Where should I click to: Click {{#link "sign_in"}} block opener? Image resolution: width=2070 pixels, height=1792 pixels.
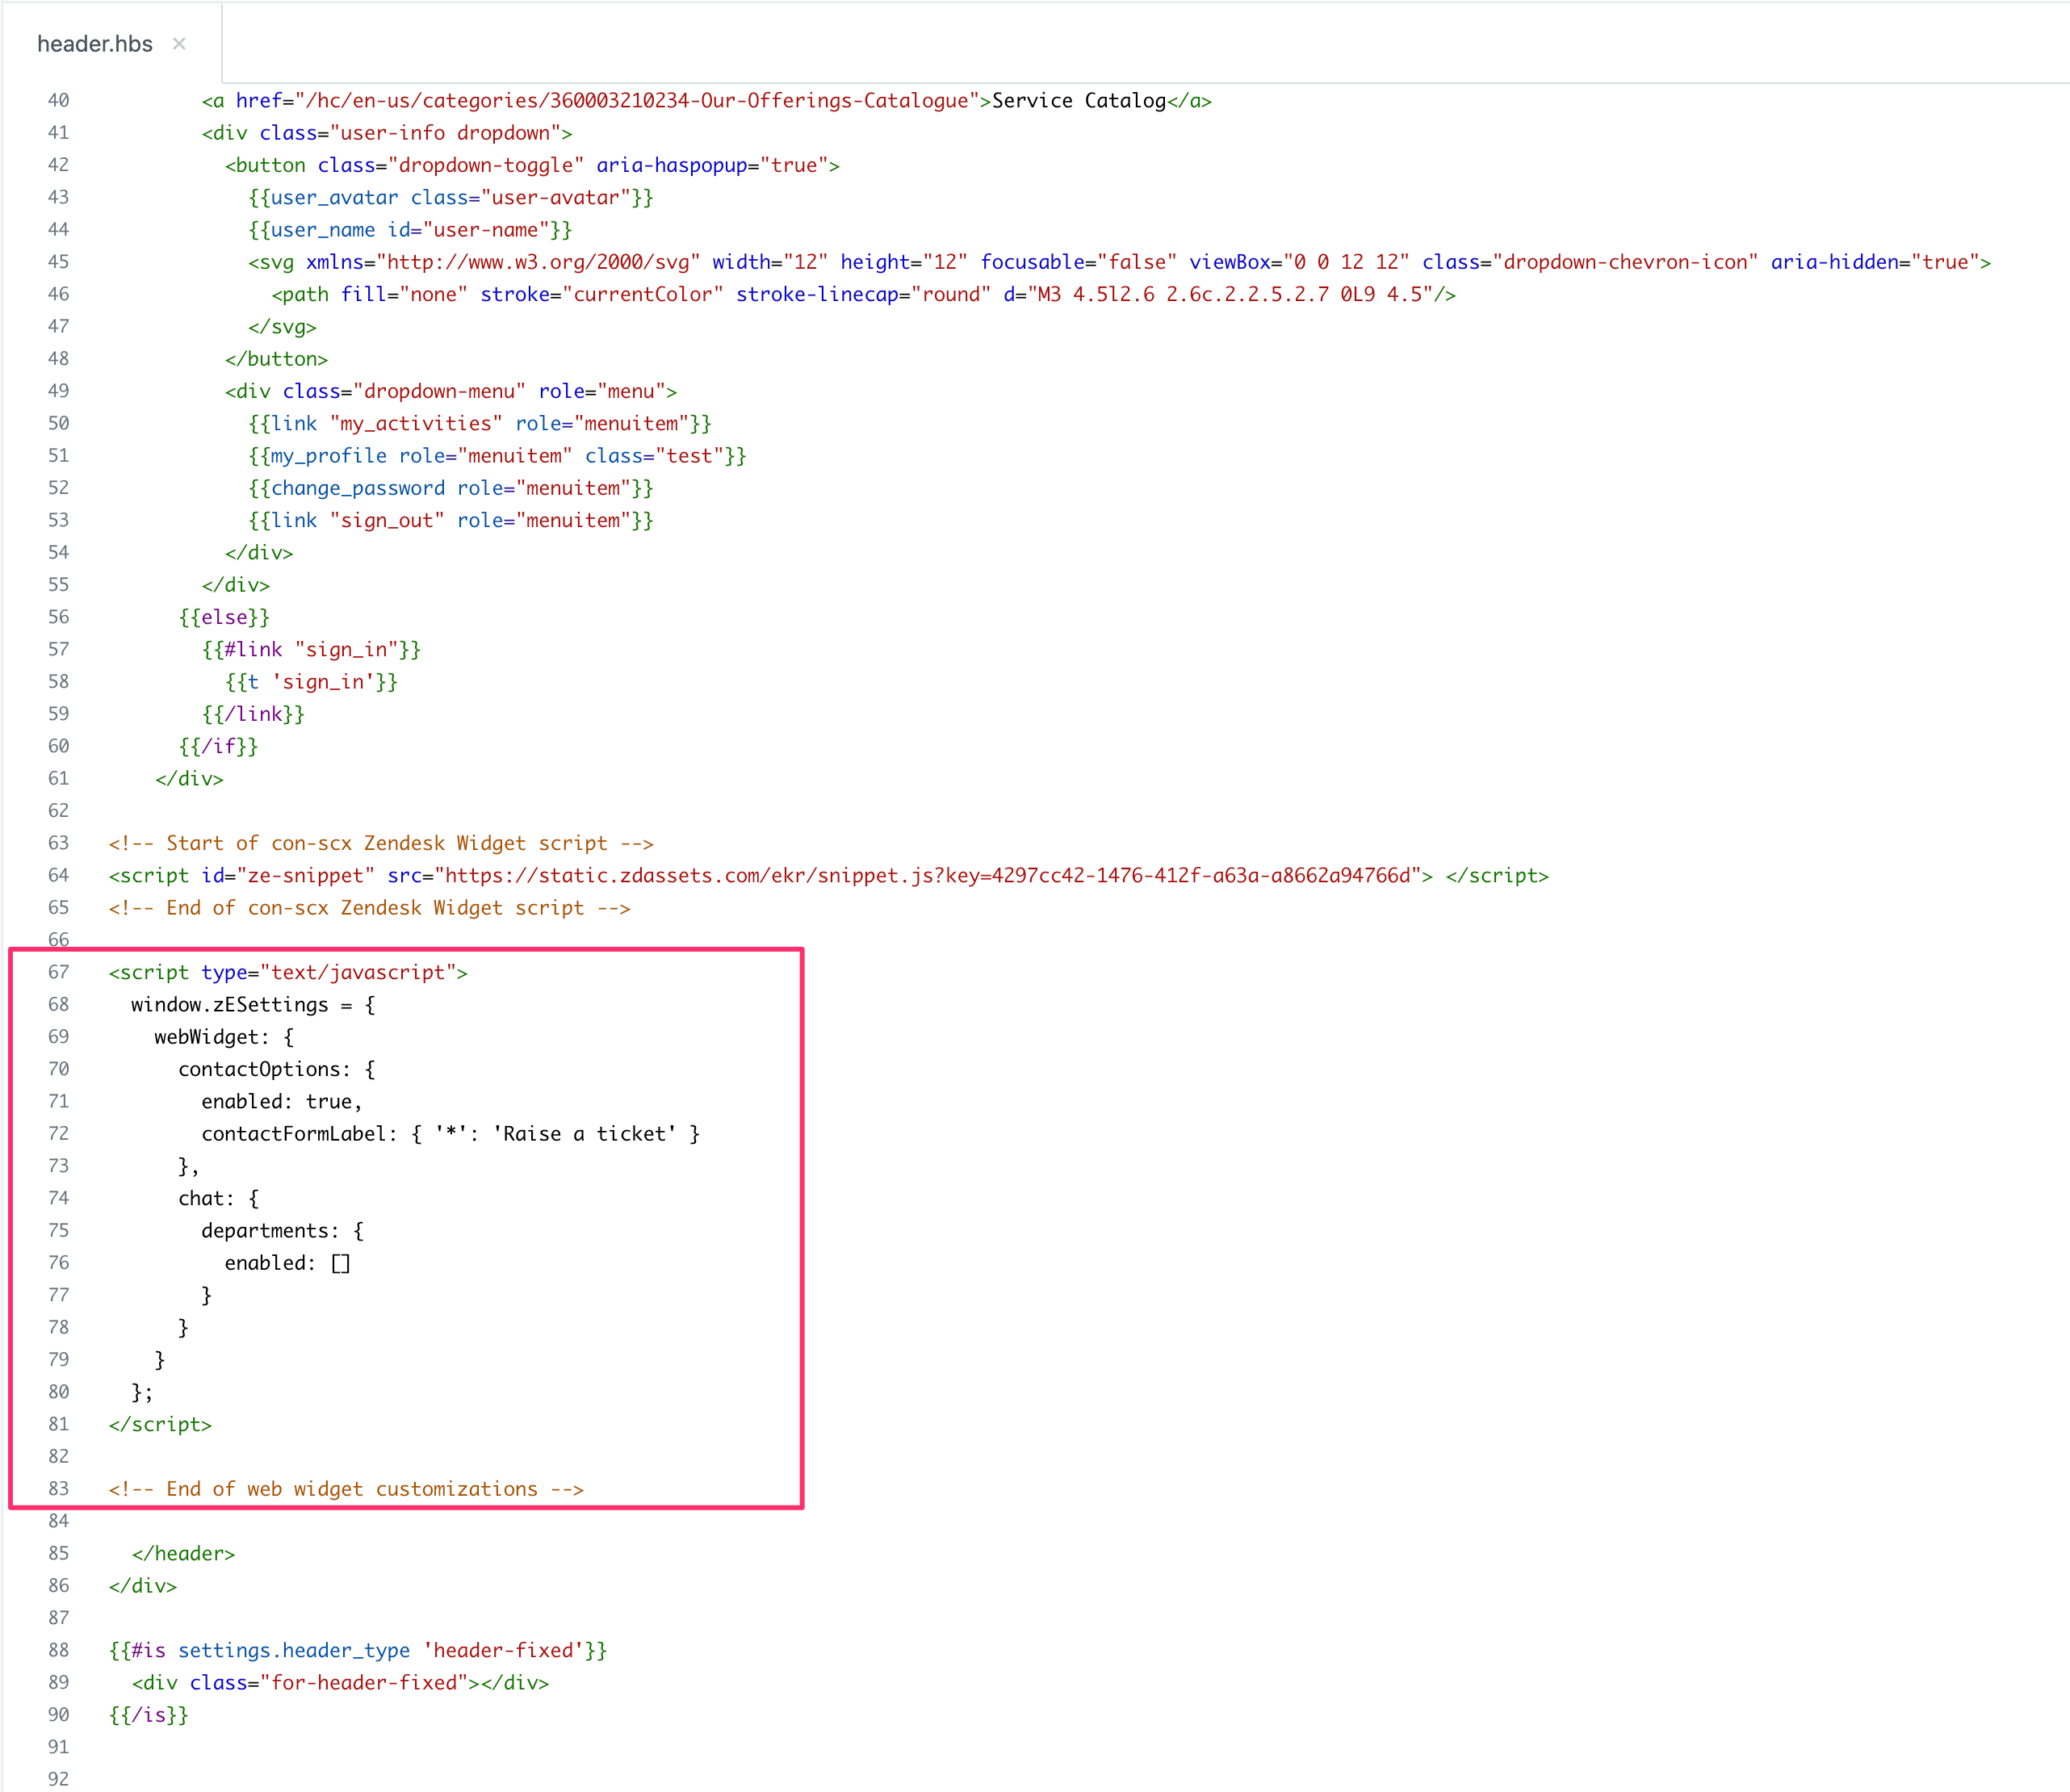(311, 650)
